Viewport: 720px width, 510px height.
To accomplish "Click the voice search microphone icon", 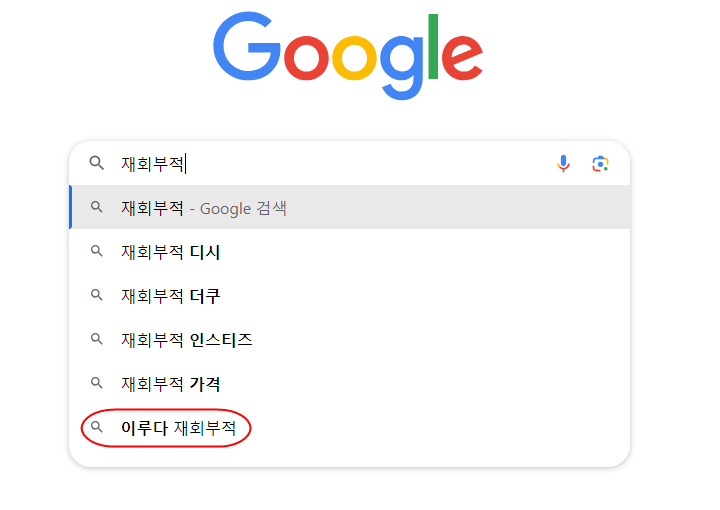I will pos(564,164).
